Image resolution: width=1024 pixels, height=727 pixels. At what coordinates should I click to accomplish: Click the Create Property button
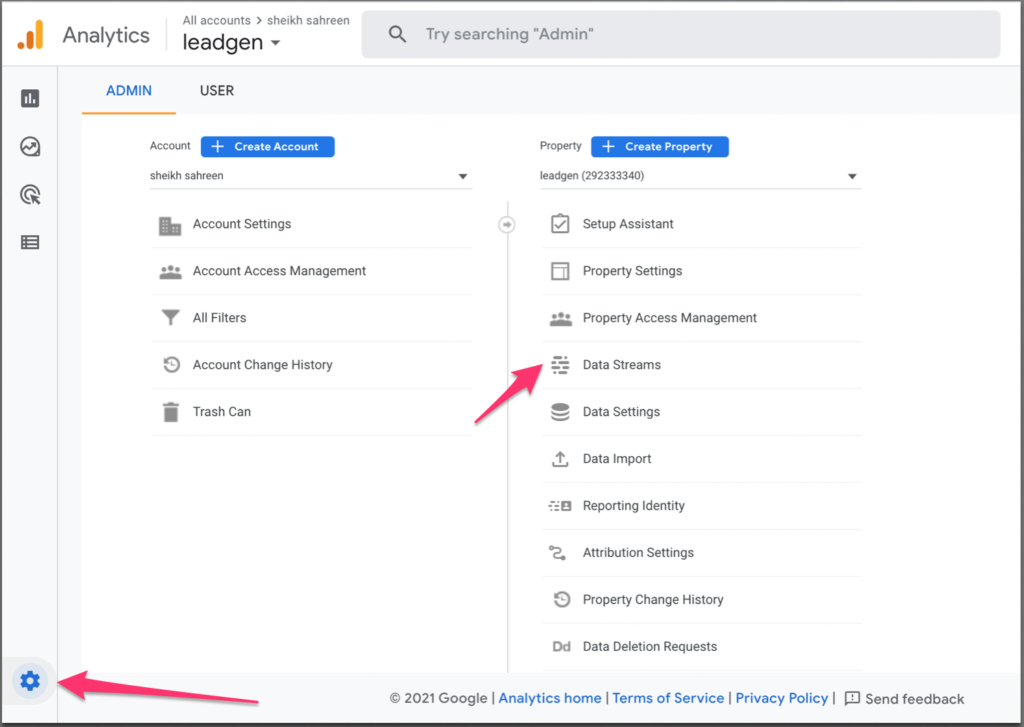660,146
